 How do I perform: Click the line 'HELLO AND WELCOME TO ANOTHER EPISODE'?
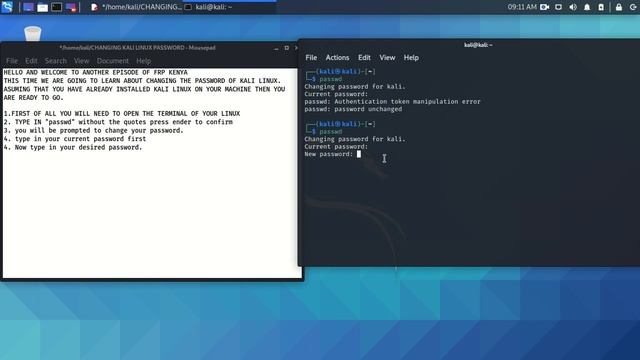point(96,72)
